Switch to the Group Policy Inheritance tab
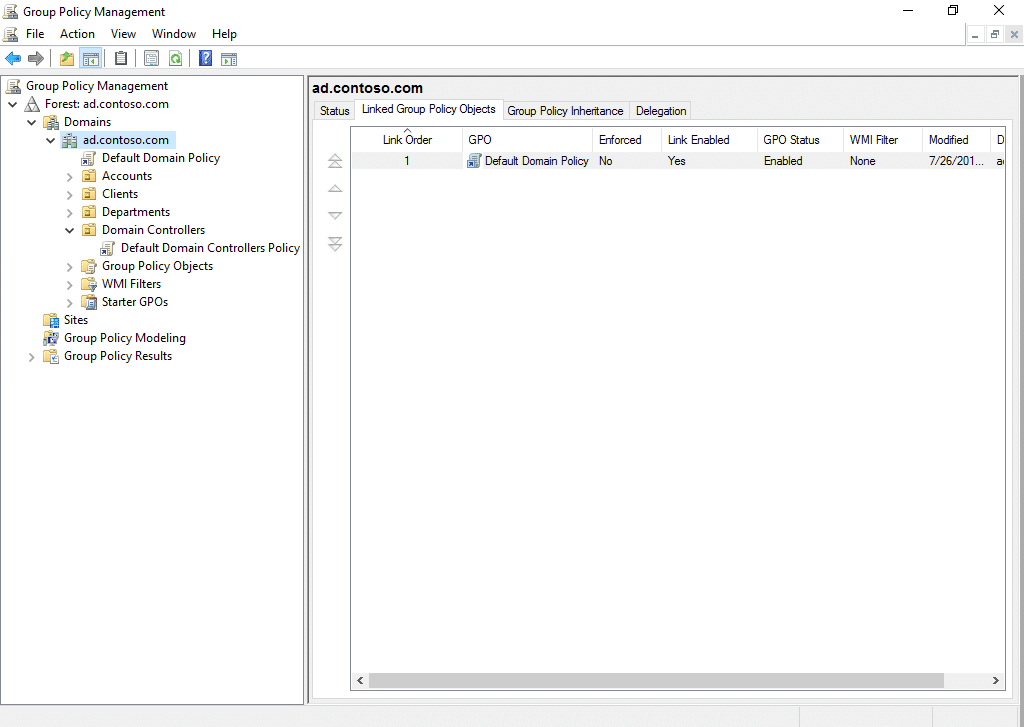1024x727 pixels. click(x=566, y=110)
